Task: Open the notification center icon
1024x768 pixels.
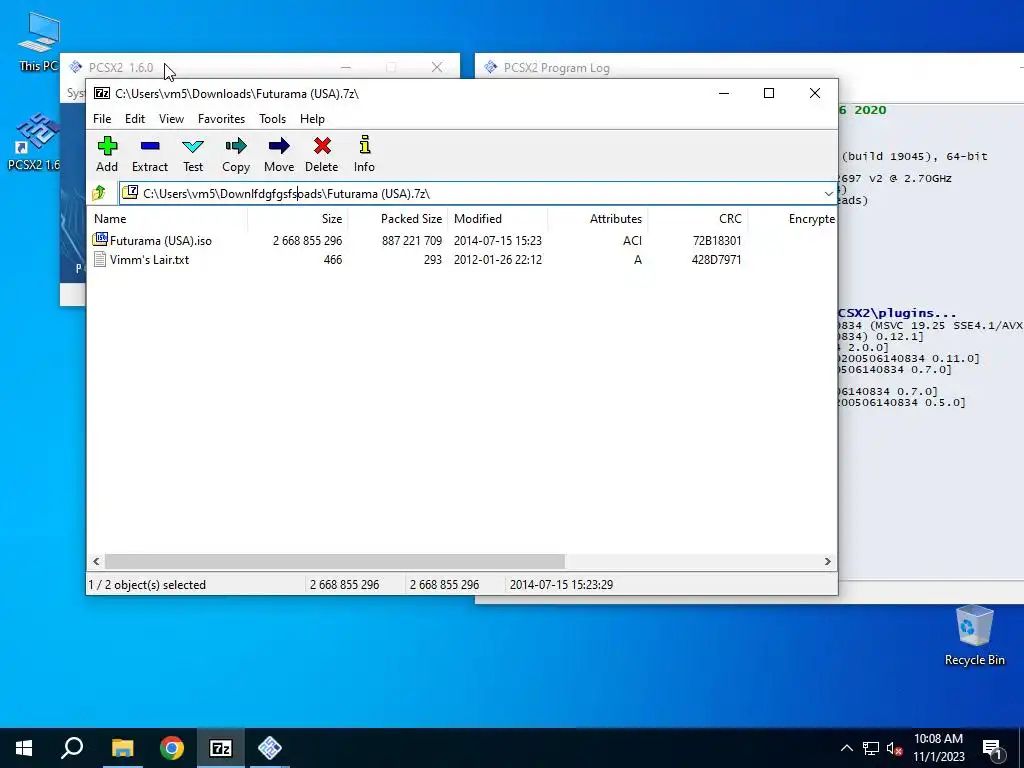Action: [x=992, y=749]
